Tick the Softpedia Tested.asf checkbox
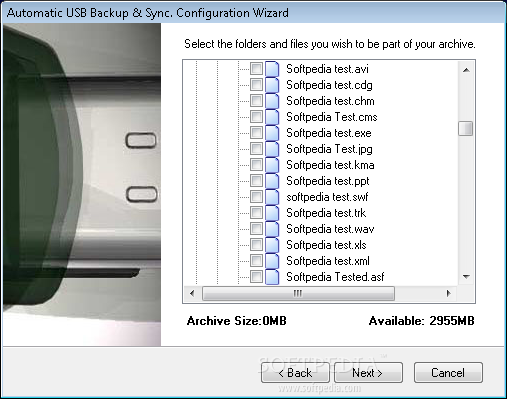Viewport: 507px width, 399px height. pos(256,277)
